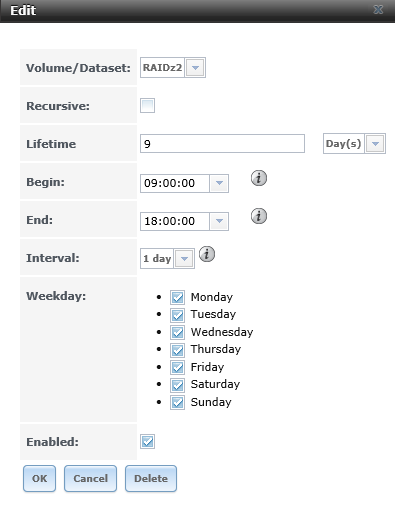This screenshot has height=507, width=395.
Task: Expand the End time 18:00:00 dropdown
Action: [219, 221]
